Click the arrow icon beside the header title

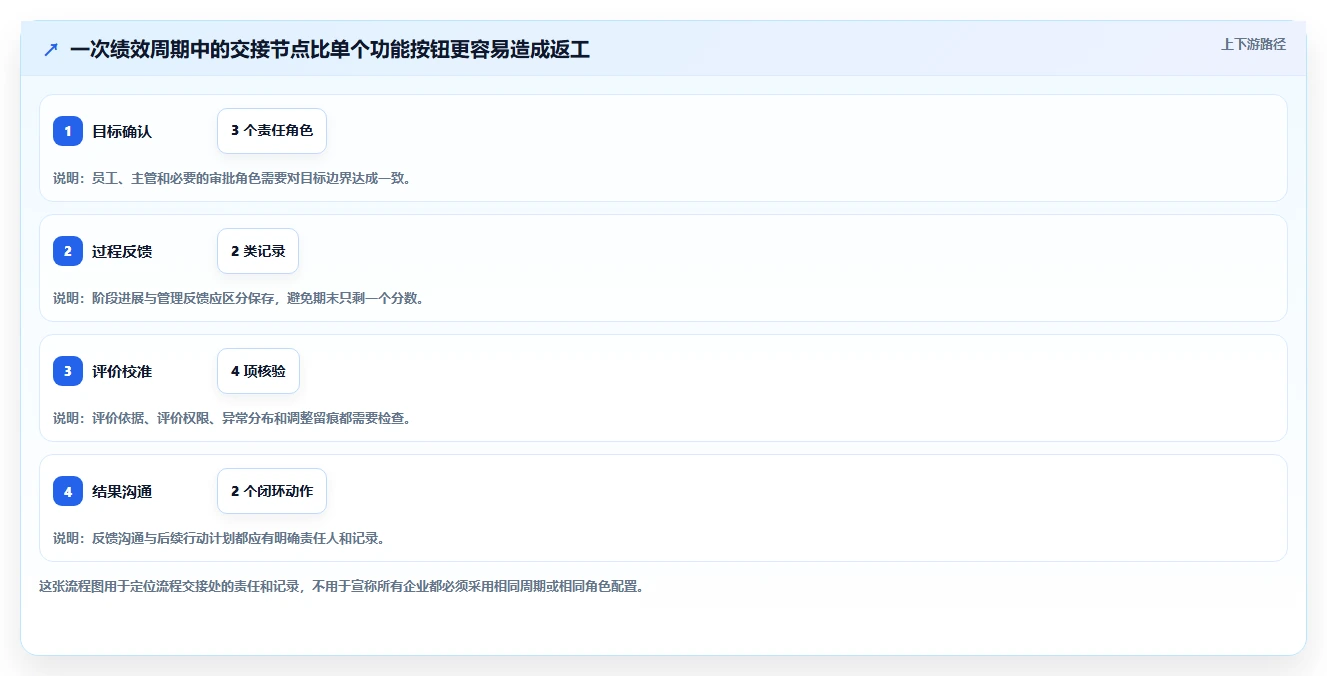[51, 49]
